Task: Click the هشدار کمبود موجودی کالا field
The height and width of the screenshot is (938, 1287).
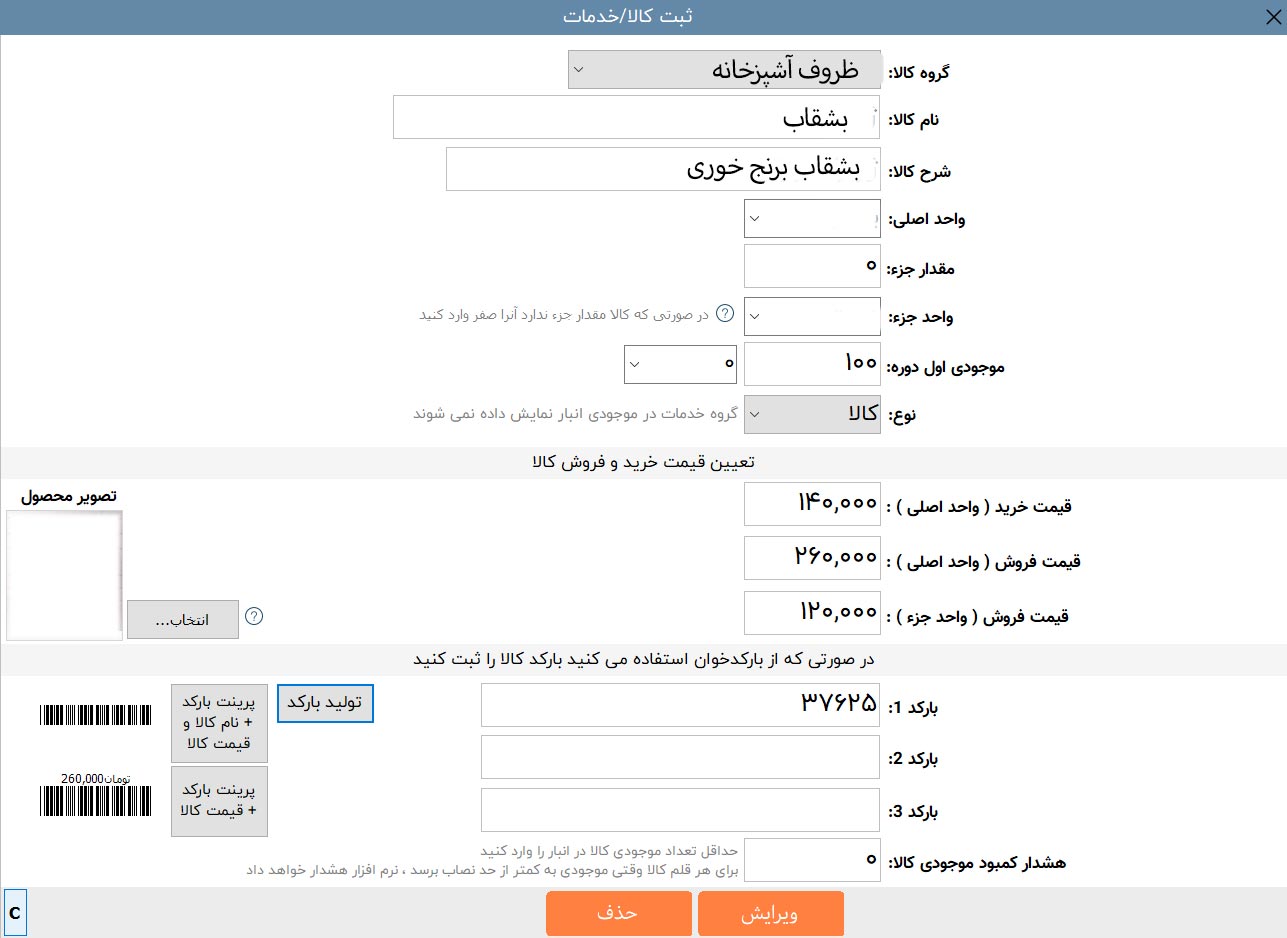Action: [812, 860]
